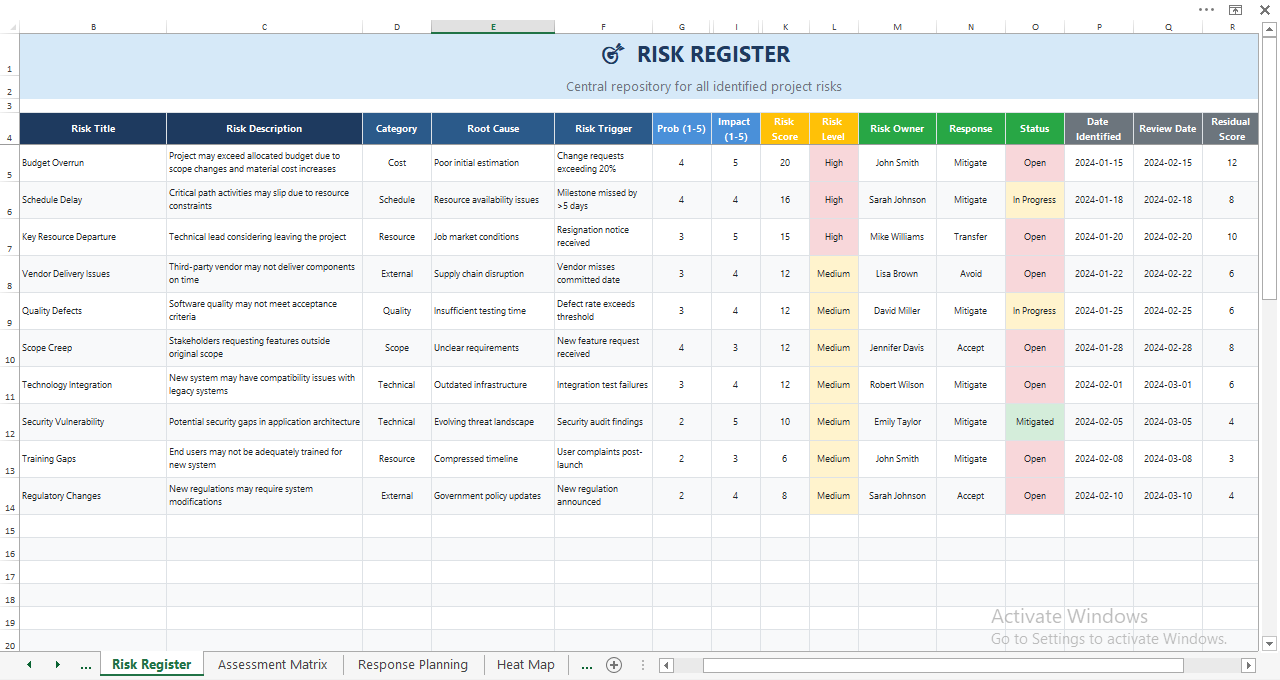
Task: Select the Schedule Delay cell
Action: pyautogui.click(x=94, y=200)
